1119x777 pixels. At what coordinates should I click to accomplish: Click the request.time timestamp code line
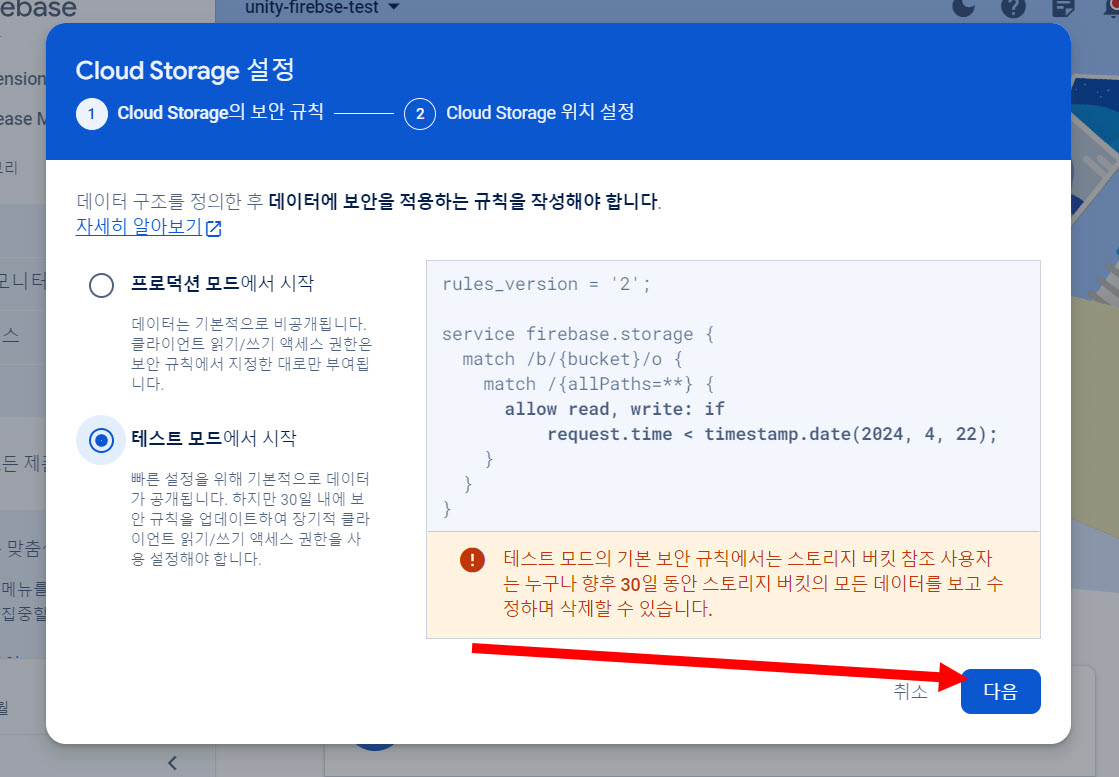click(772, 434)
